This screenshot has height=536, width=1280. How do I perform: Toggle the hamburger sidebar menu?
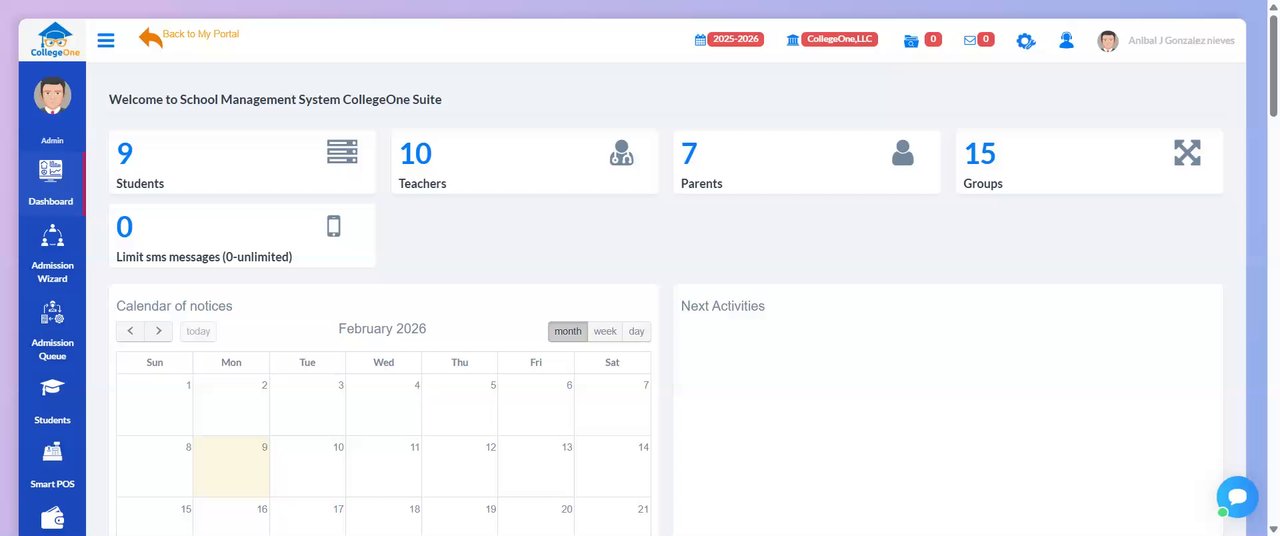[x=106, y=40]
